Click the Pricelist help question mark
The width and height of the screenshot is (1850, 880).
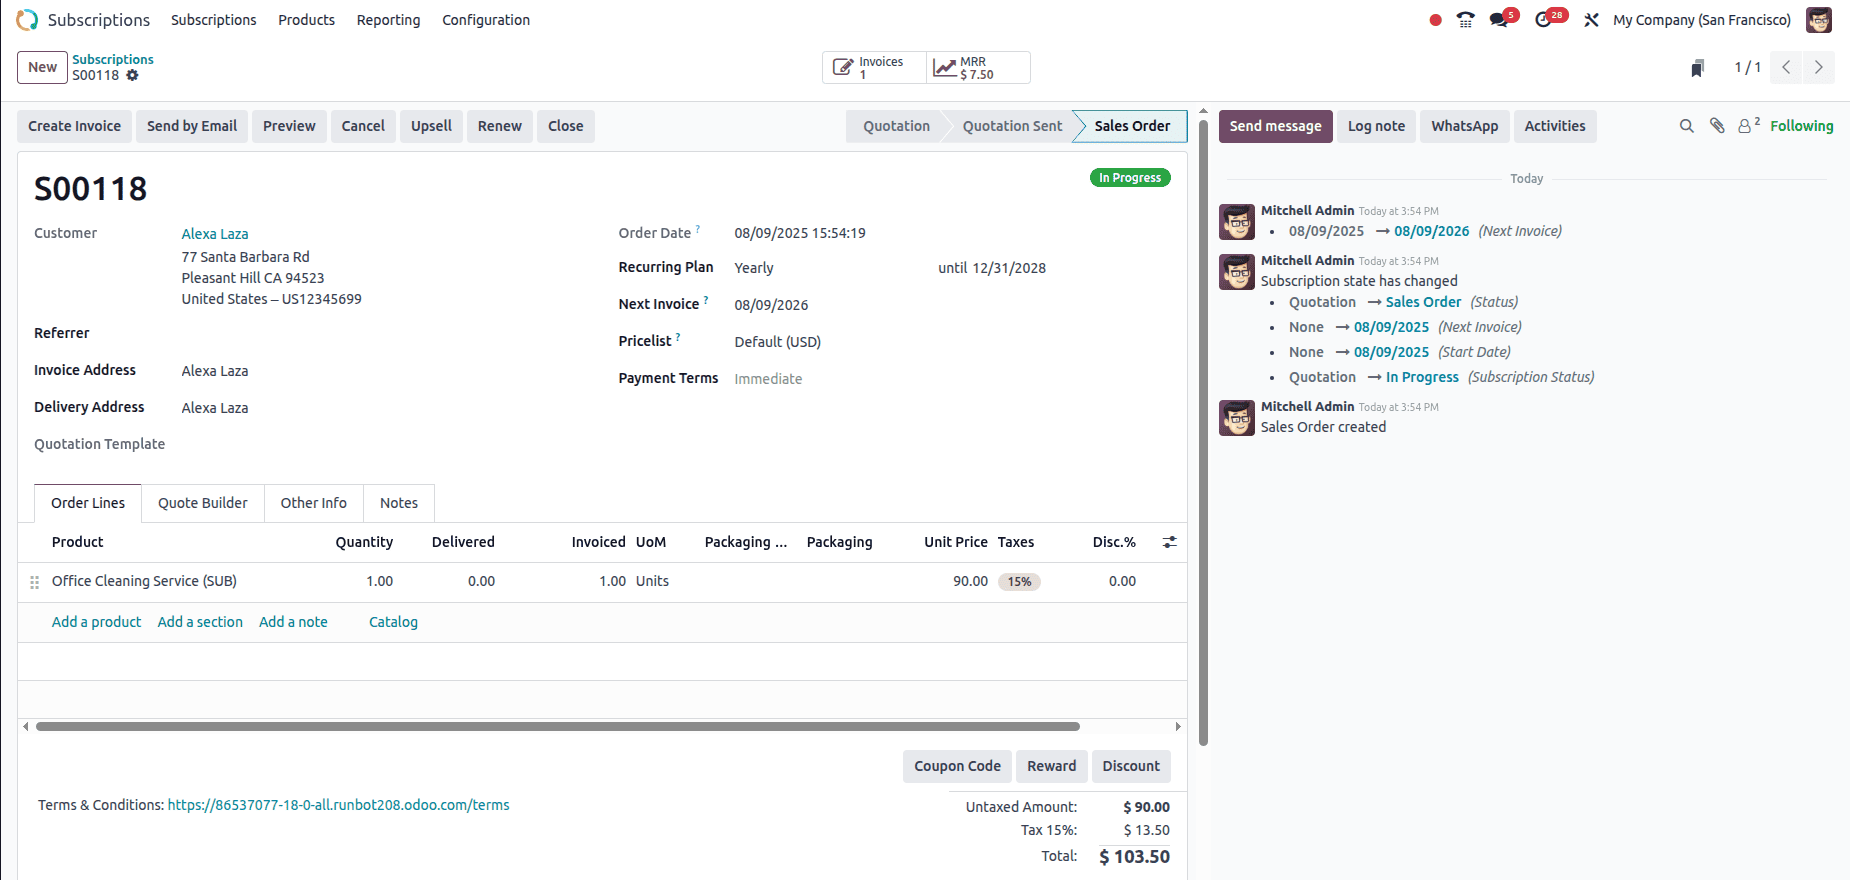(x=678, y=337)
